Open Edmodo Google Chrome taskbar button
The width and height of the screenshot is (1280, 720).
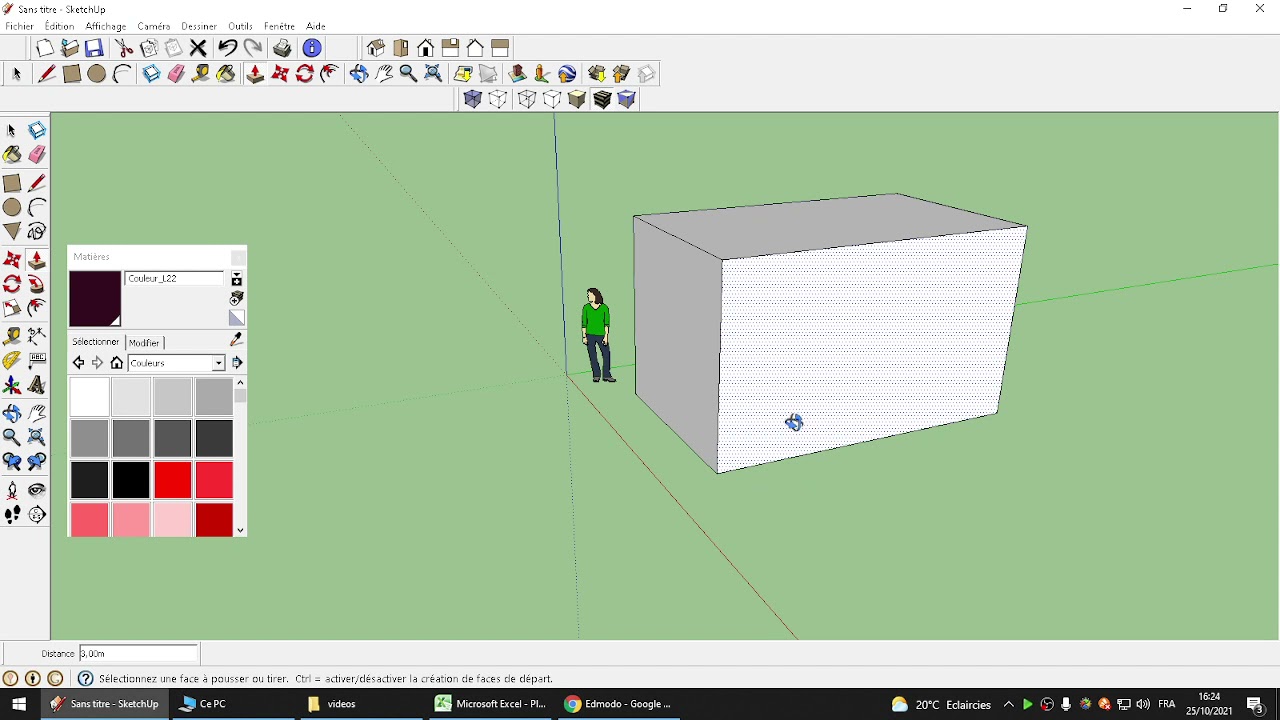[x=618, y=704]
